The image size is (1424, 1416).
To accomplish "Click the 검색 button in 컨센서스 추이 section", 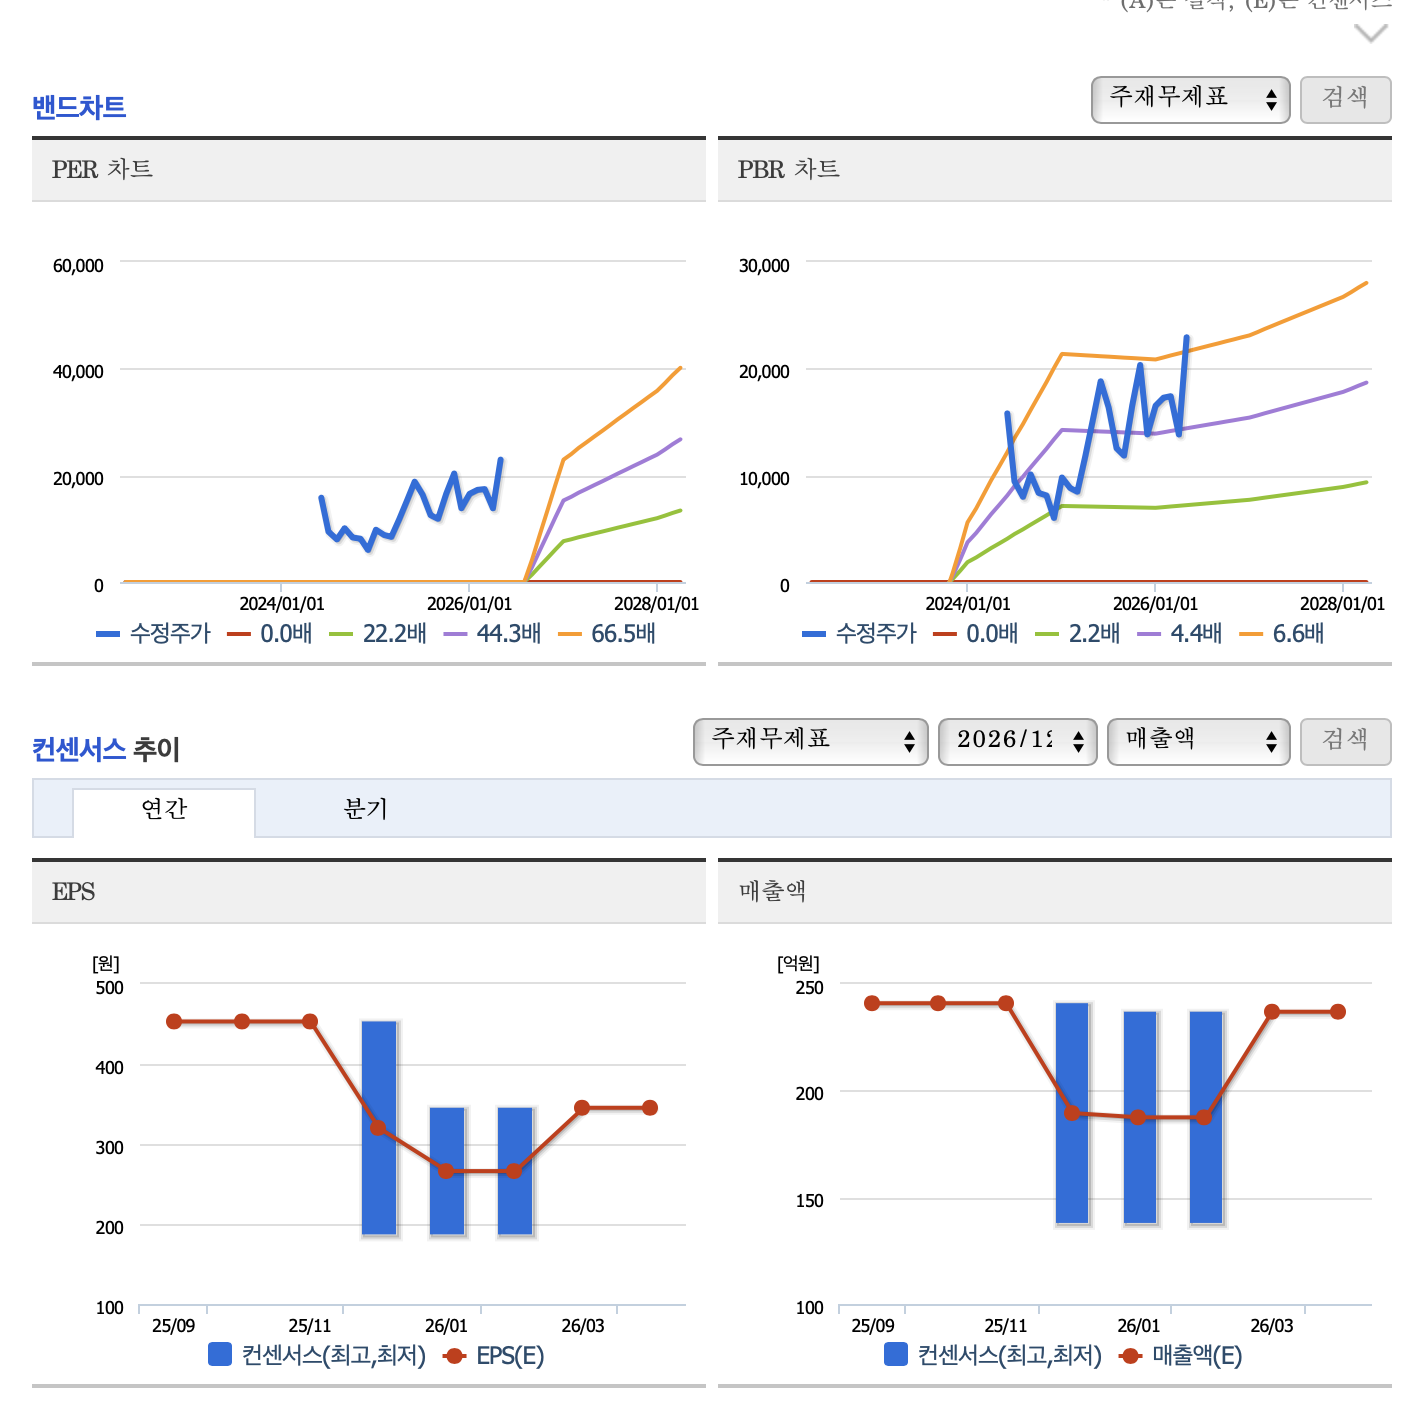I will click(1345, 741).
